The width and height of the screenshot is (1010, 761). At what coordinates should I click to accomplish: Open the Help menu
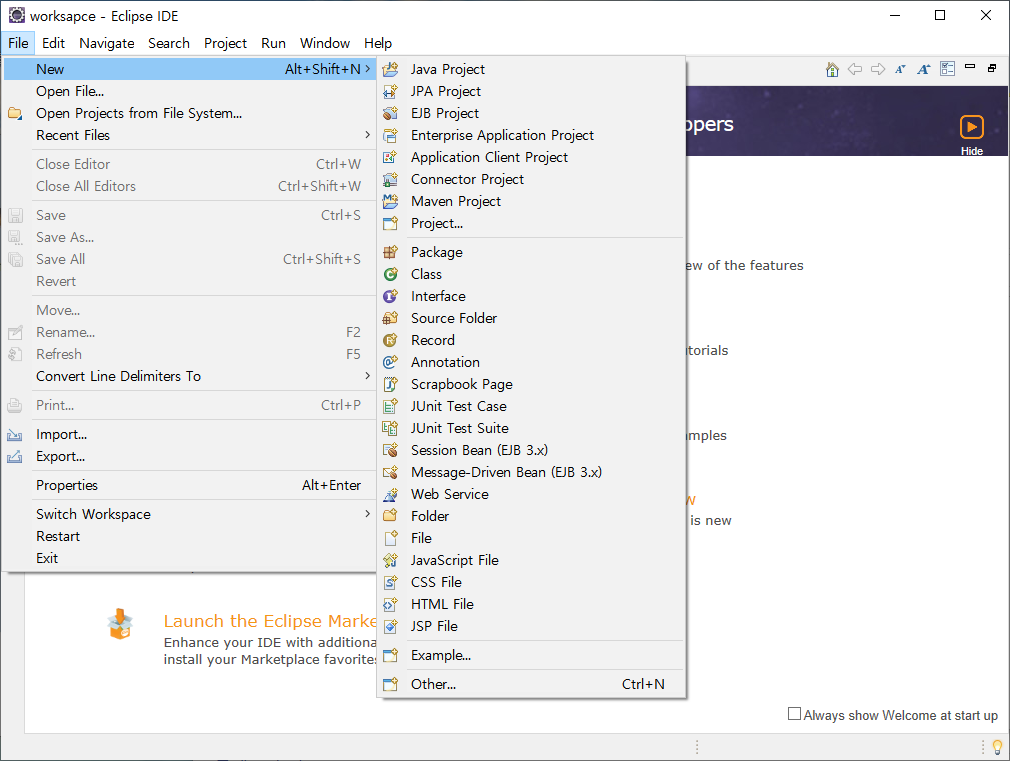(377, 43)
